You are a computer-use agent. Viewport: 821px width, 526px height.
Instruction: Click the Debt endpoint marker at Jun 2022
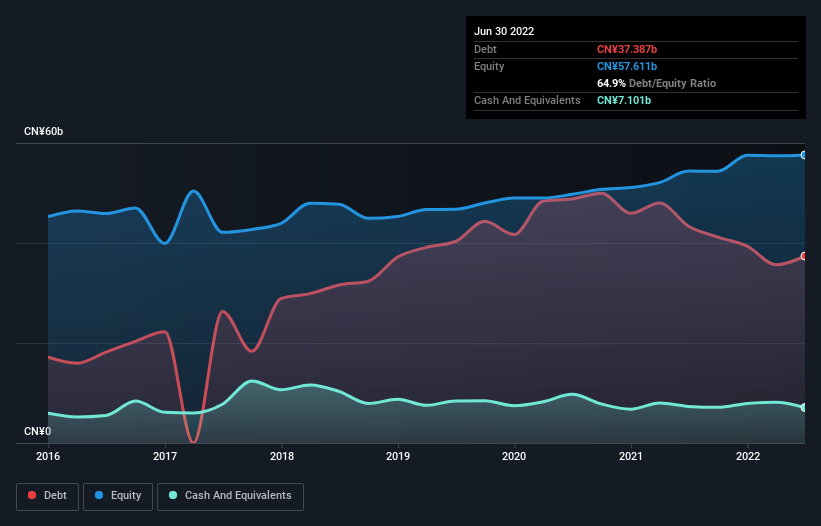pos(804,256)
